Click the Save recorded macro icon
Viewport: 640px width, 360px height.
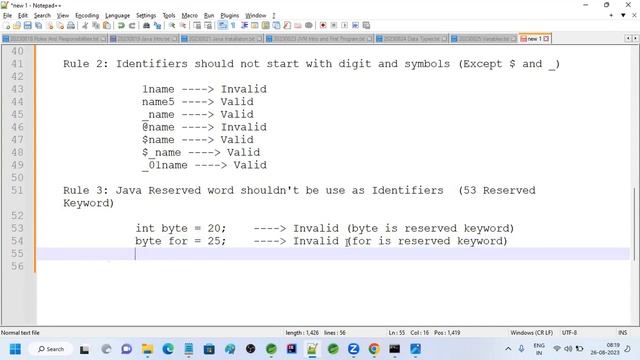[366, 25]
